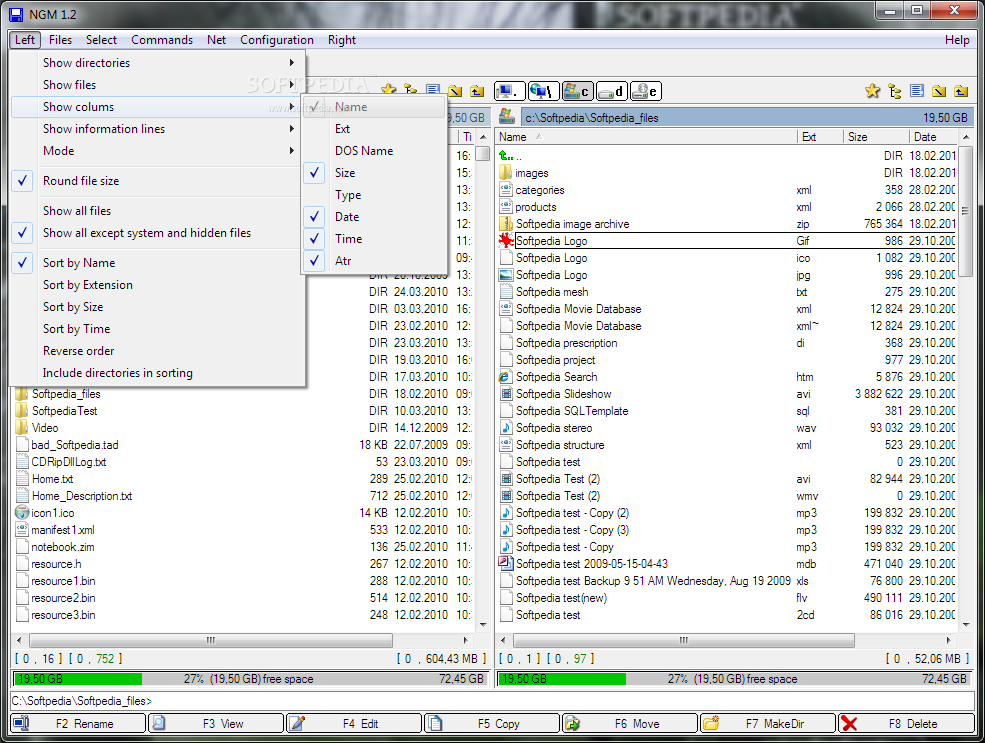Toggle the Sort by Name checkmark
Viewport: 985px width, 743px height.
point(23,263)
